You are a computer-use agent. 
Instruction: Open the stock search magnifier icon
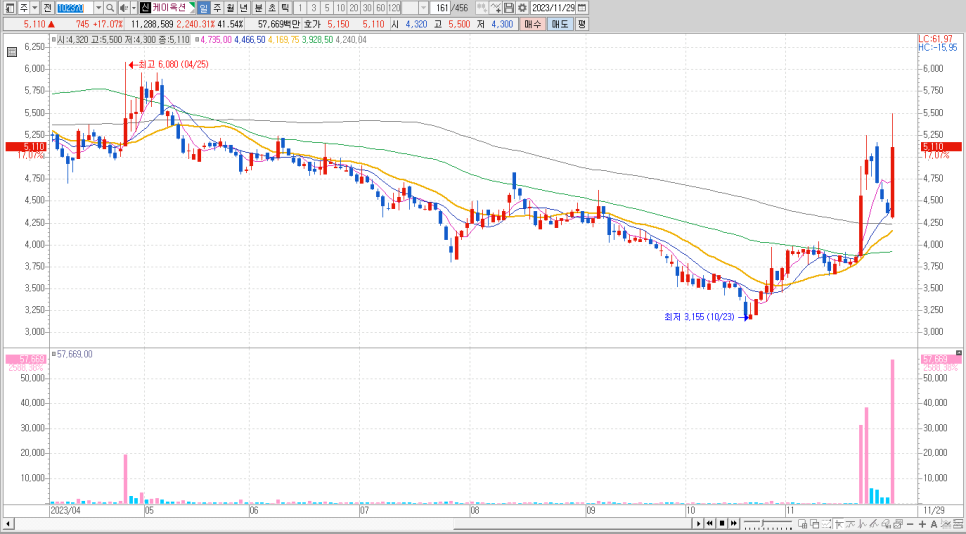(110, 8)
